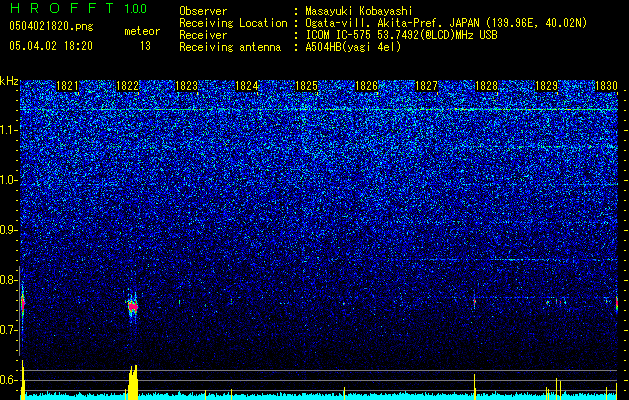Click the tall yellow intensity bar cluster under 1822

(133, 382)
